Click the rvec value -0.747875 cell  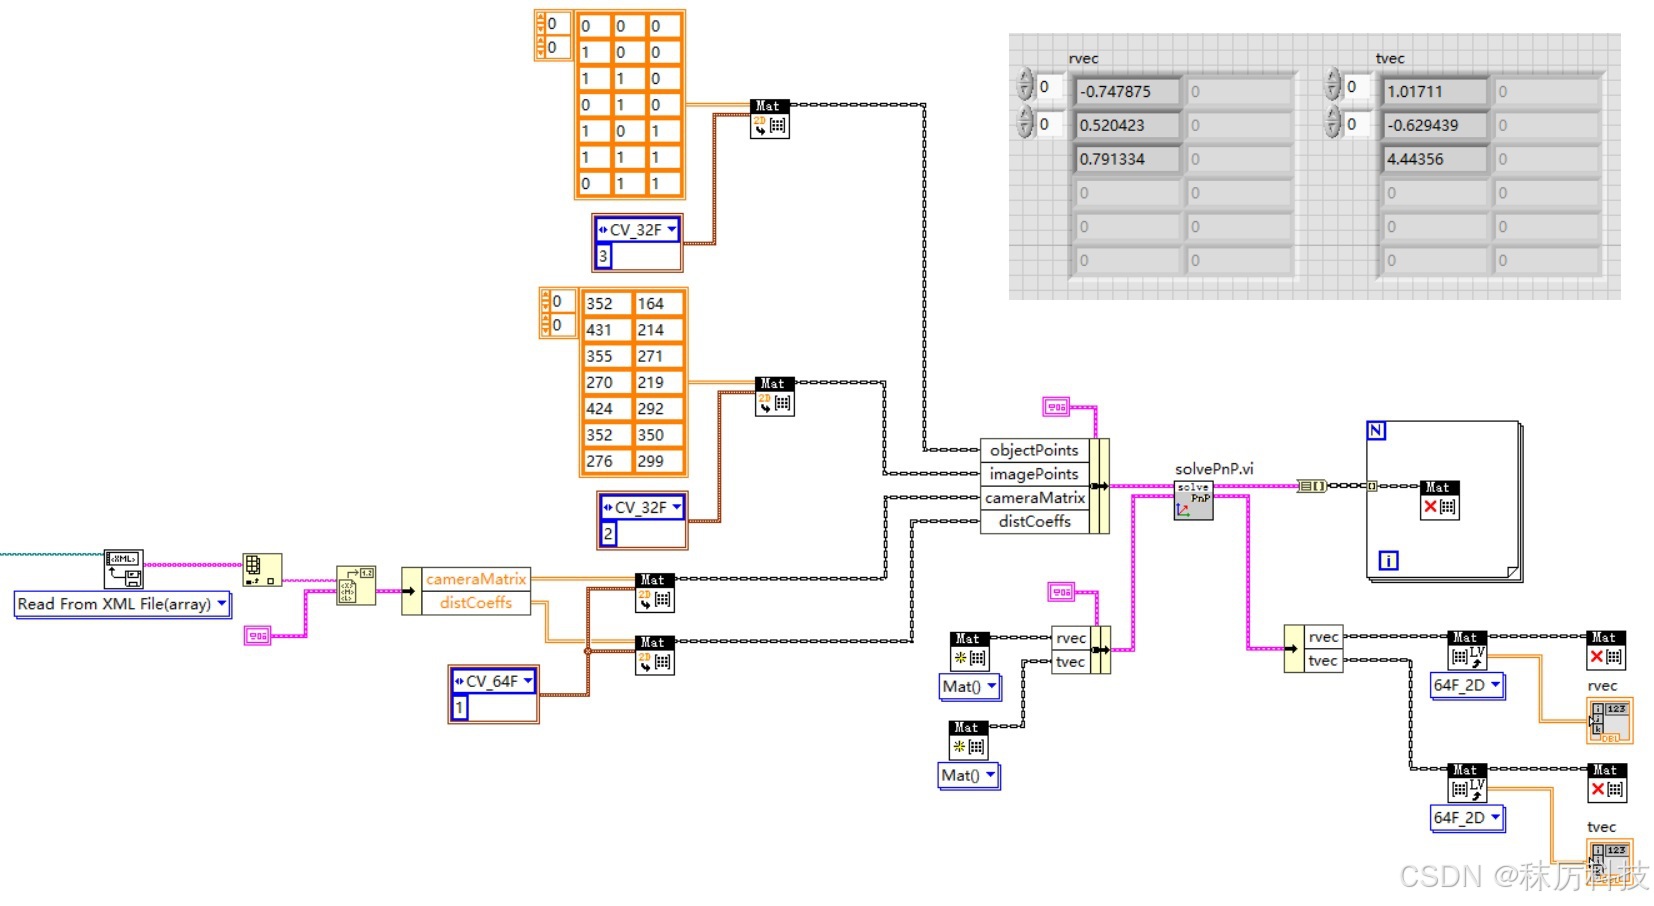(x=1129, y=91)
